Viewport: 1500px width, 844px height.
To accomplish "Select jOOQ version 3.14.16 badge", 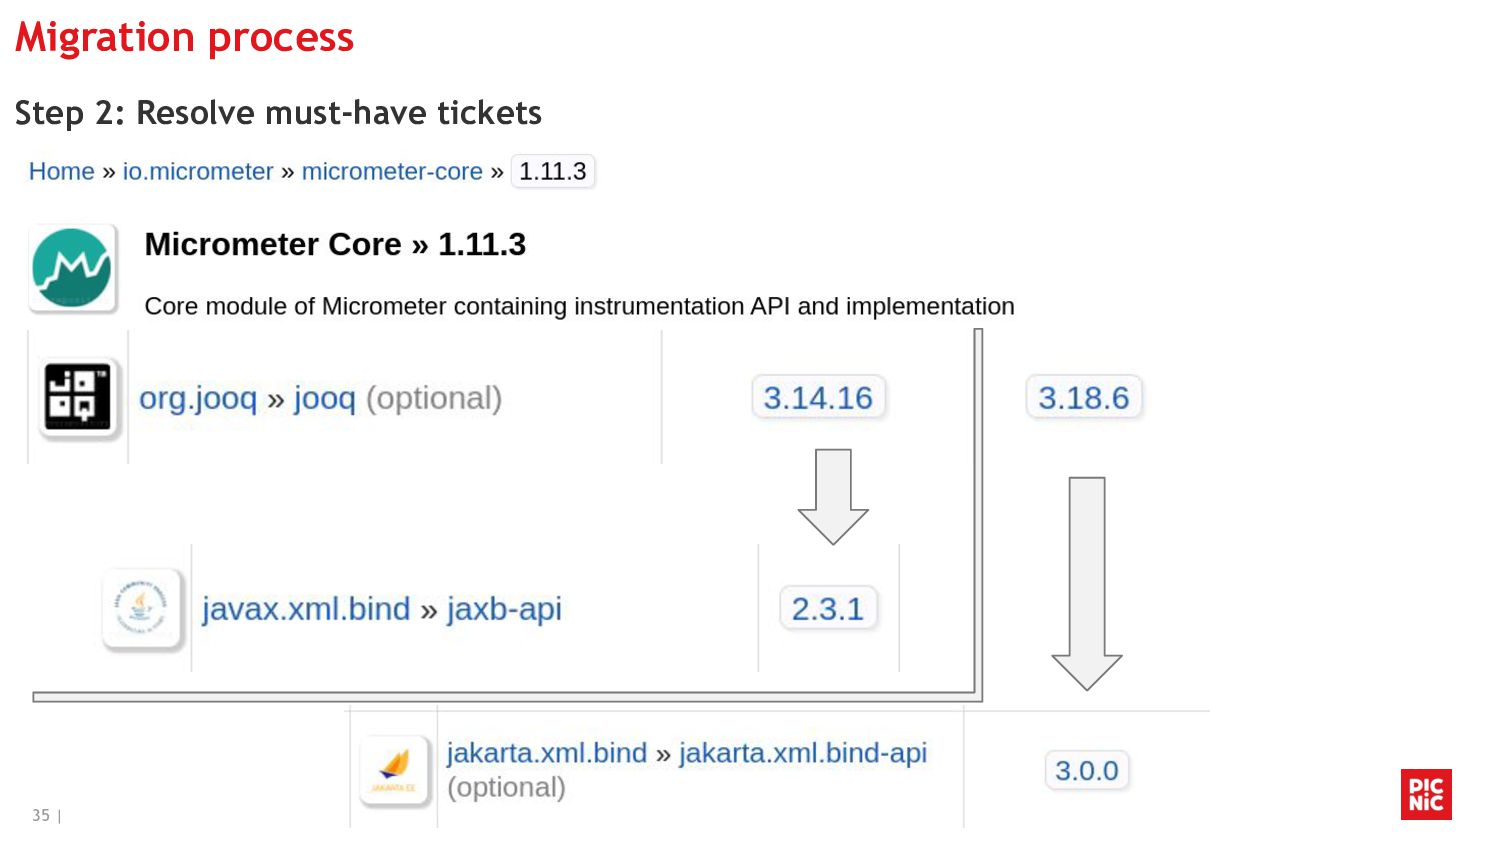I will click(818, 398).
